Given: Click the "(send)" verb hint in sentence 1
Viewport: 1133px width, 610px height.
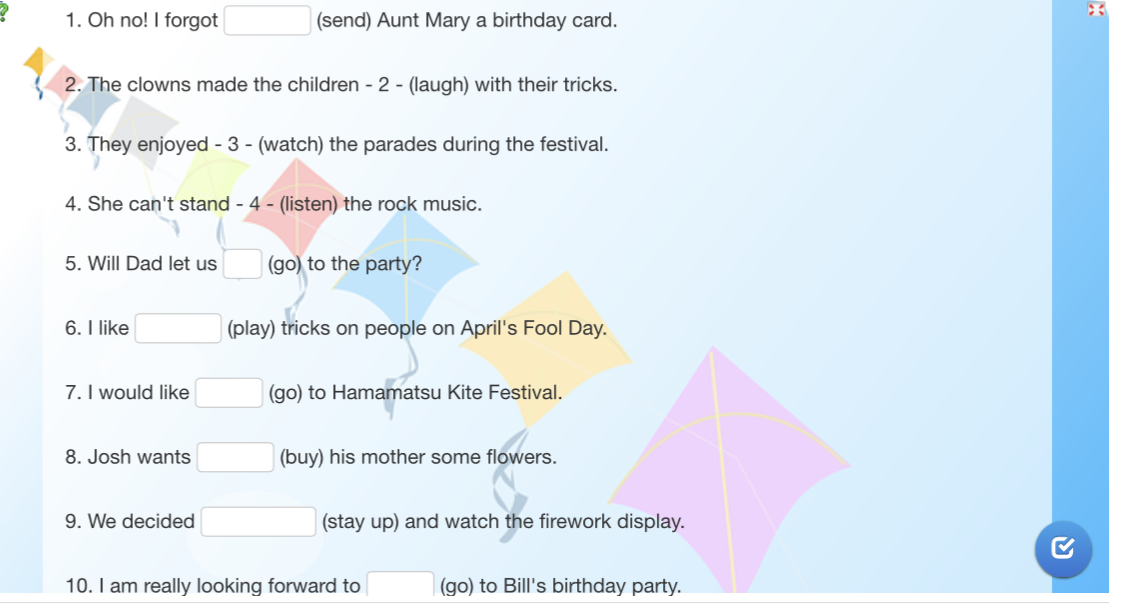Looking at the screenshot, I should 344,21.
